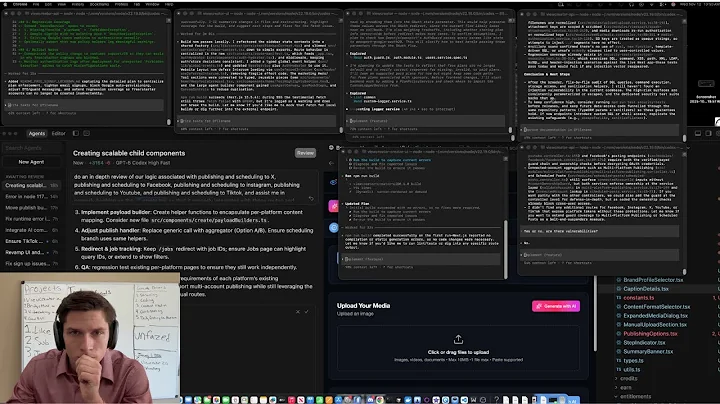Expand the earn folder
720x404 pixels.
click(625, 387)
